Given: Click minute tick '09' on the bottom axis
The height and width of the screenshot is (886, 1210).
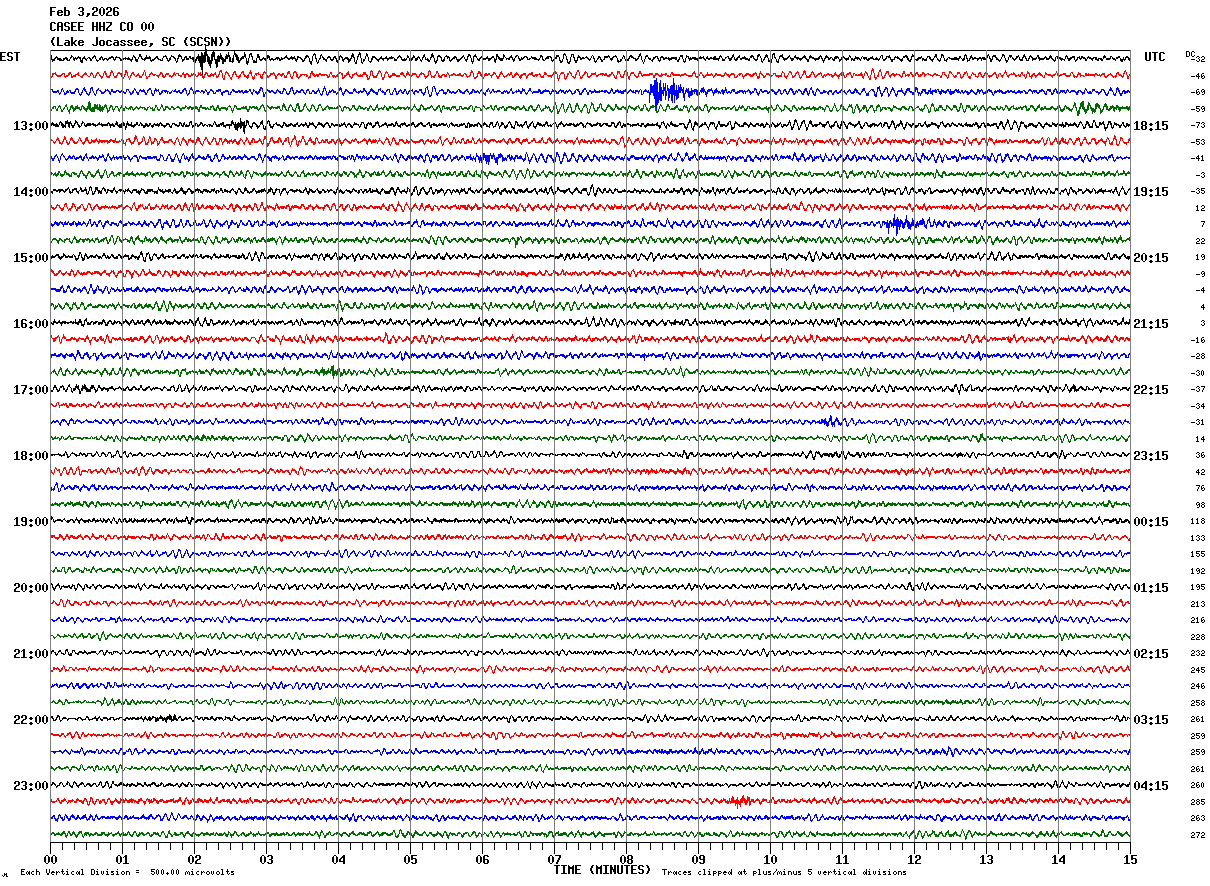Looking at the screenshot, I should [698, 859].
